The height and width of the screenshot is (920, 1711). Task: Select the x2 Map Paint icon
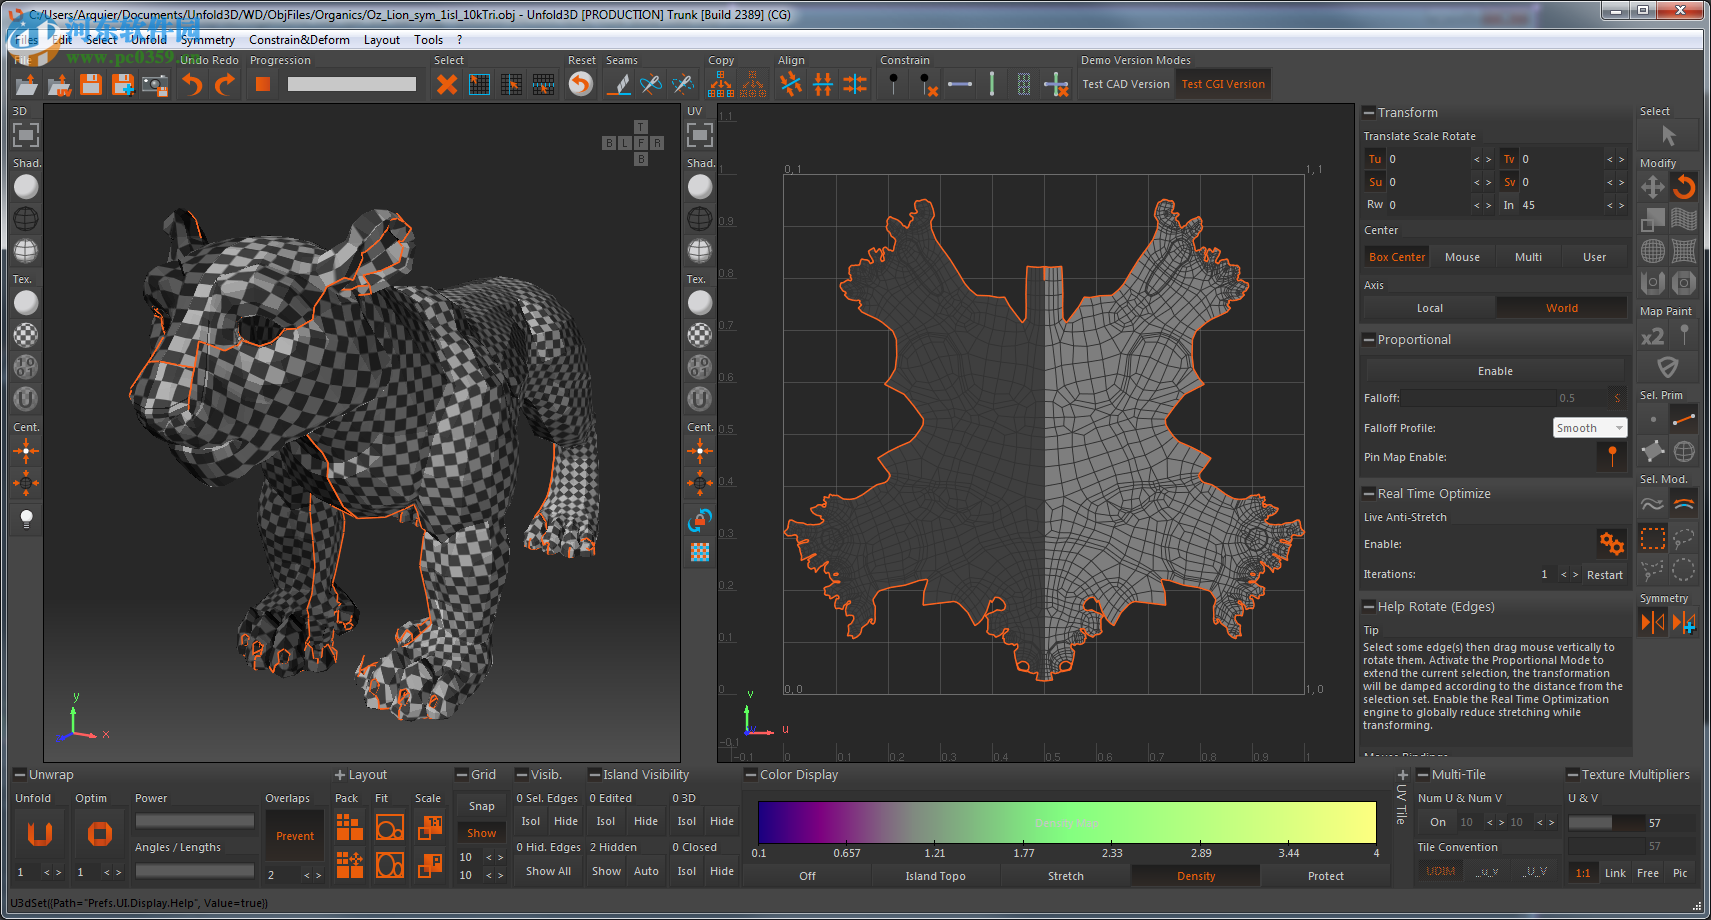point(1653,337)
